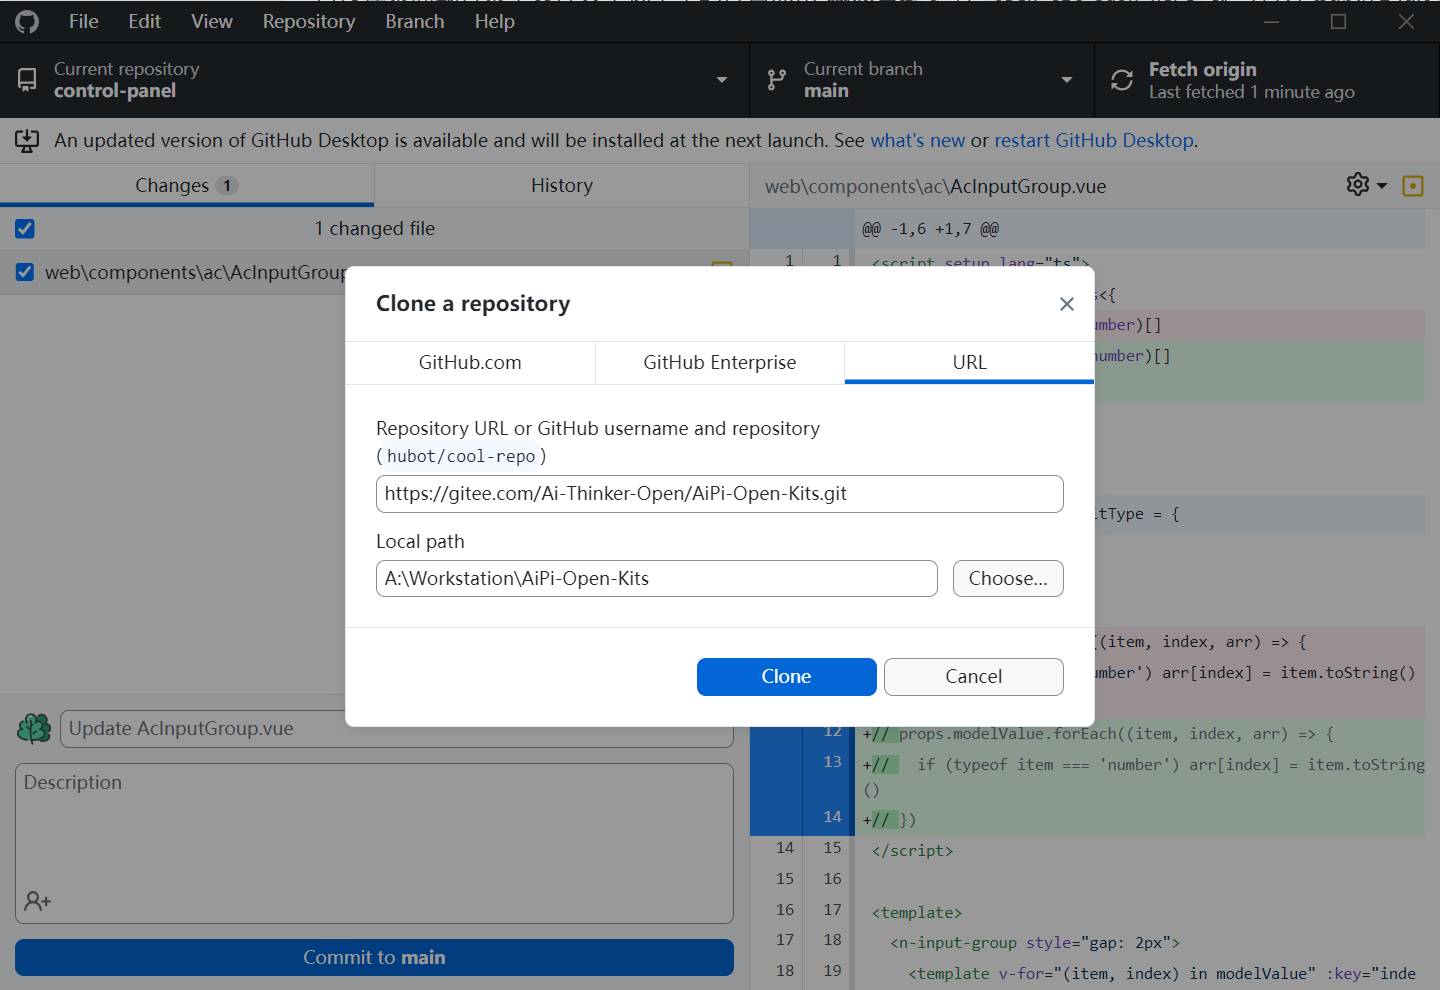
Task: Click the commit summary field Update AcInputGroup.vue
Action: 397,729
